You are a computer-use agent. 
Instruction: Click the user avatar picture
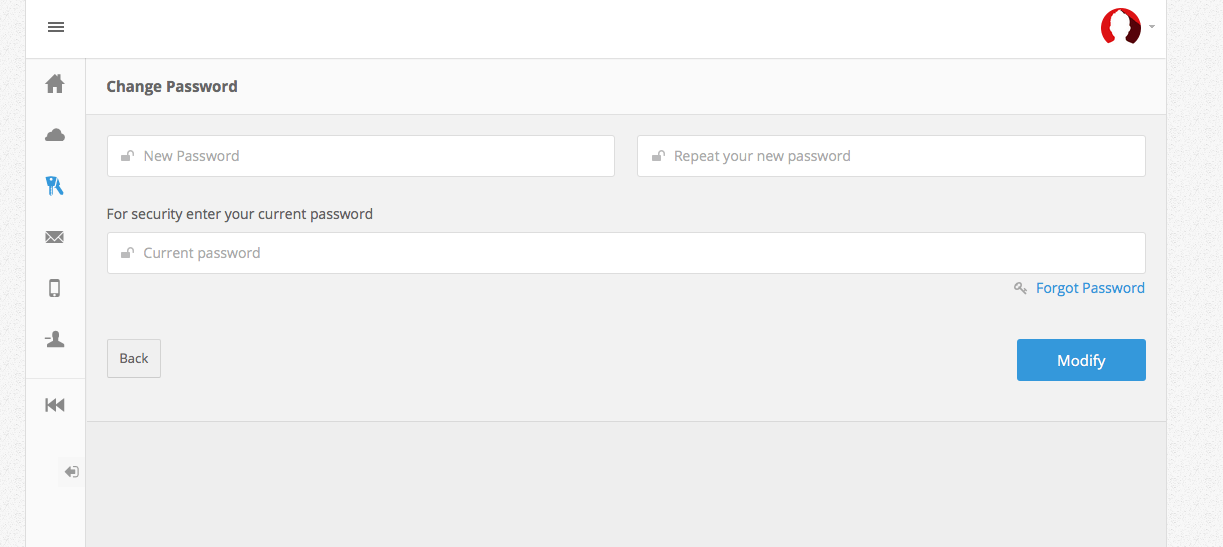pyautogui.click(x=1120, y=27)
